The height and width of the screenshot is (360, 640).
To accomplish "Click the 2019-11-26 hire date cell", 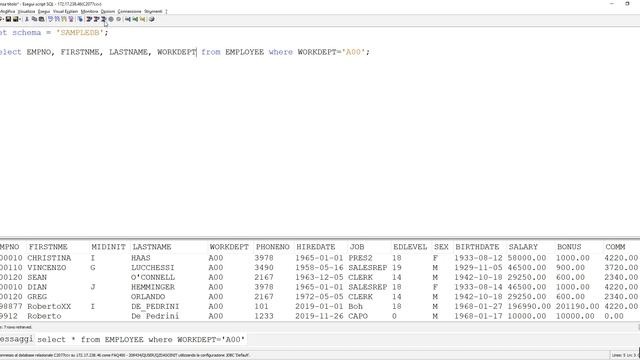I will 319,316.
